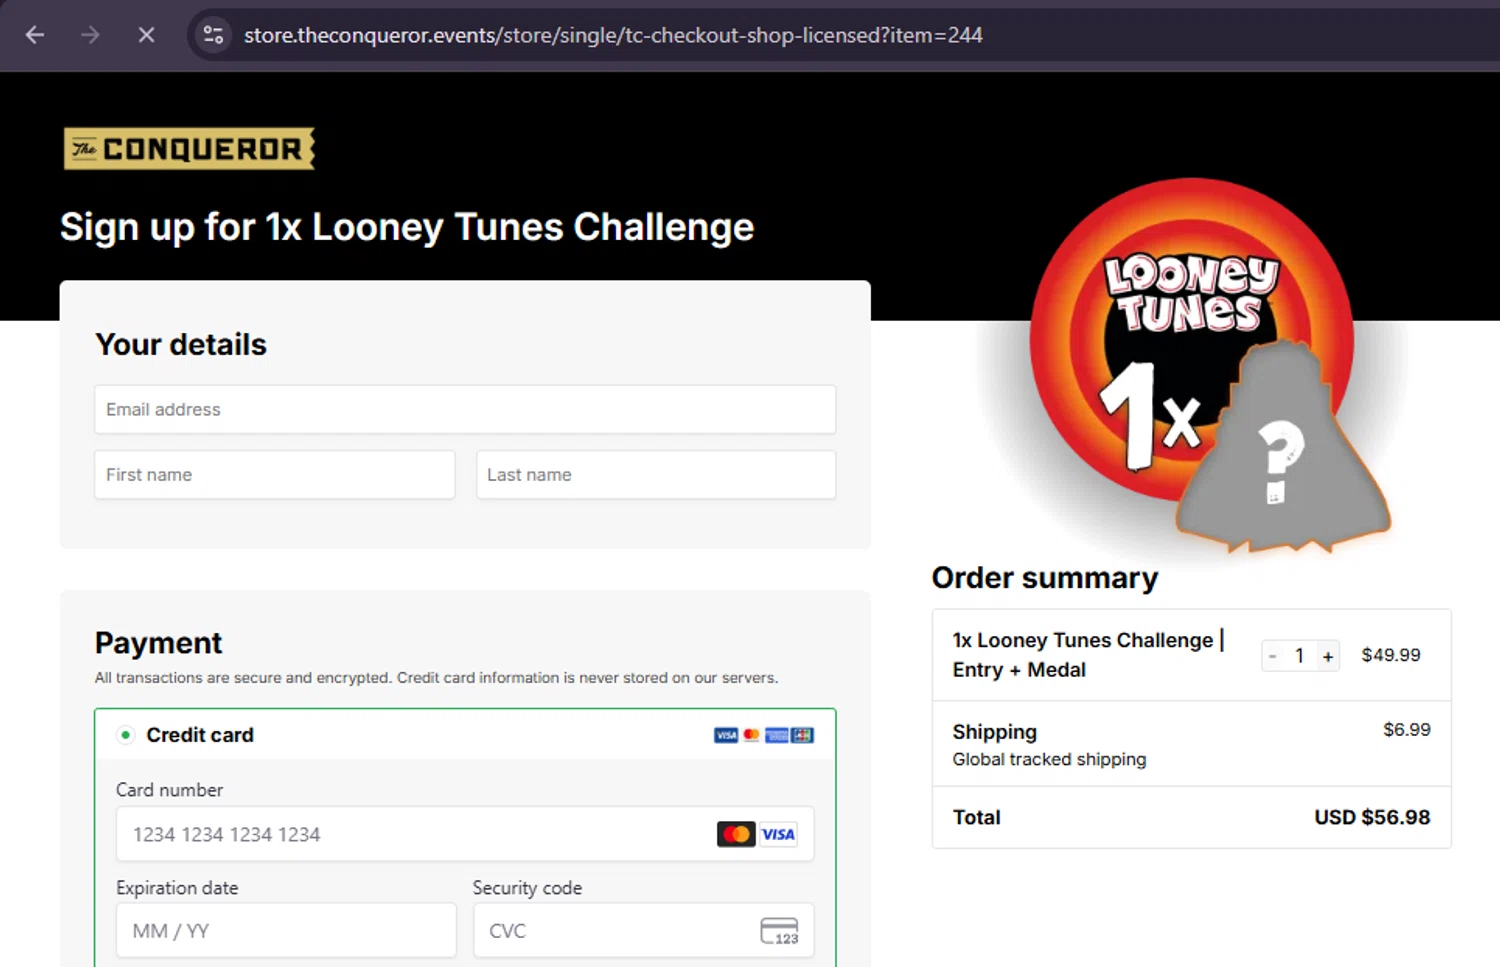Click the Credit card label
The width and height of the screenshot is (1500, 967).
pos(200,735)
